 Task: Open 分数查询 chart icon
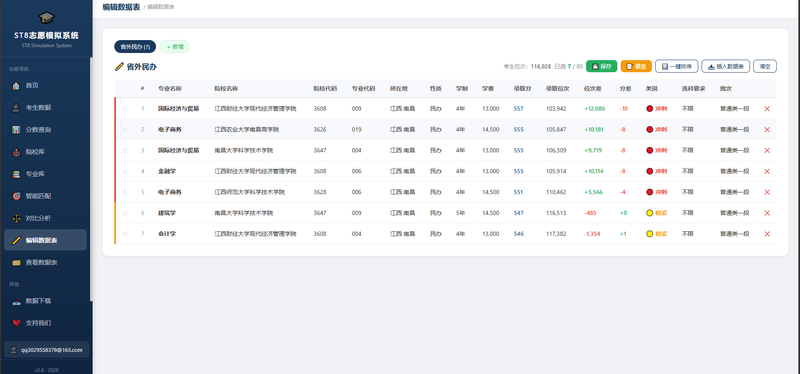click(16, 130)
